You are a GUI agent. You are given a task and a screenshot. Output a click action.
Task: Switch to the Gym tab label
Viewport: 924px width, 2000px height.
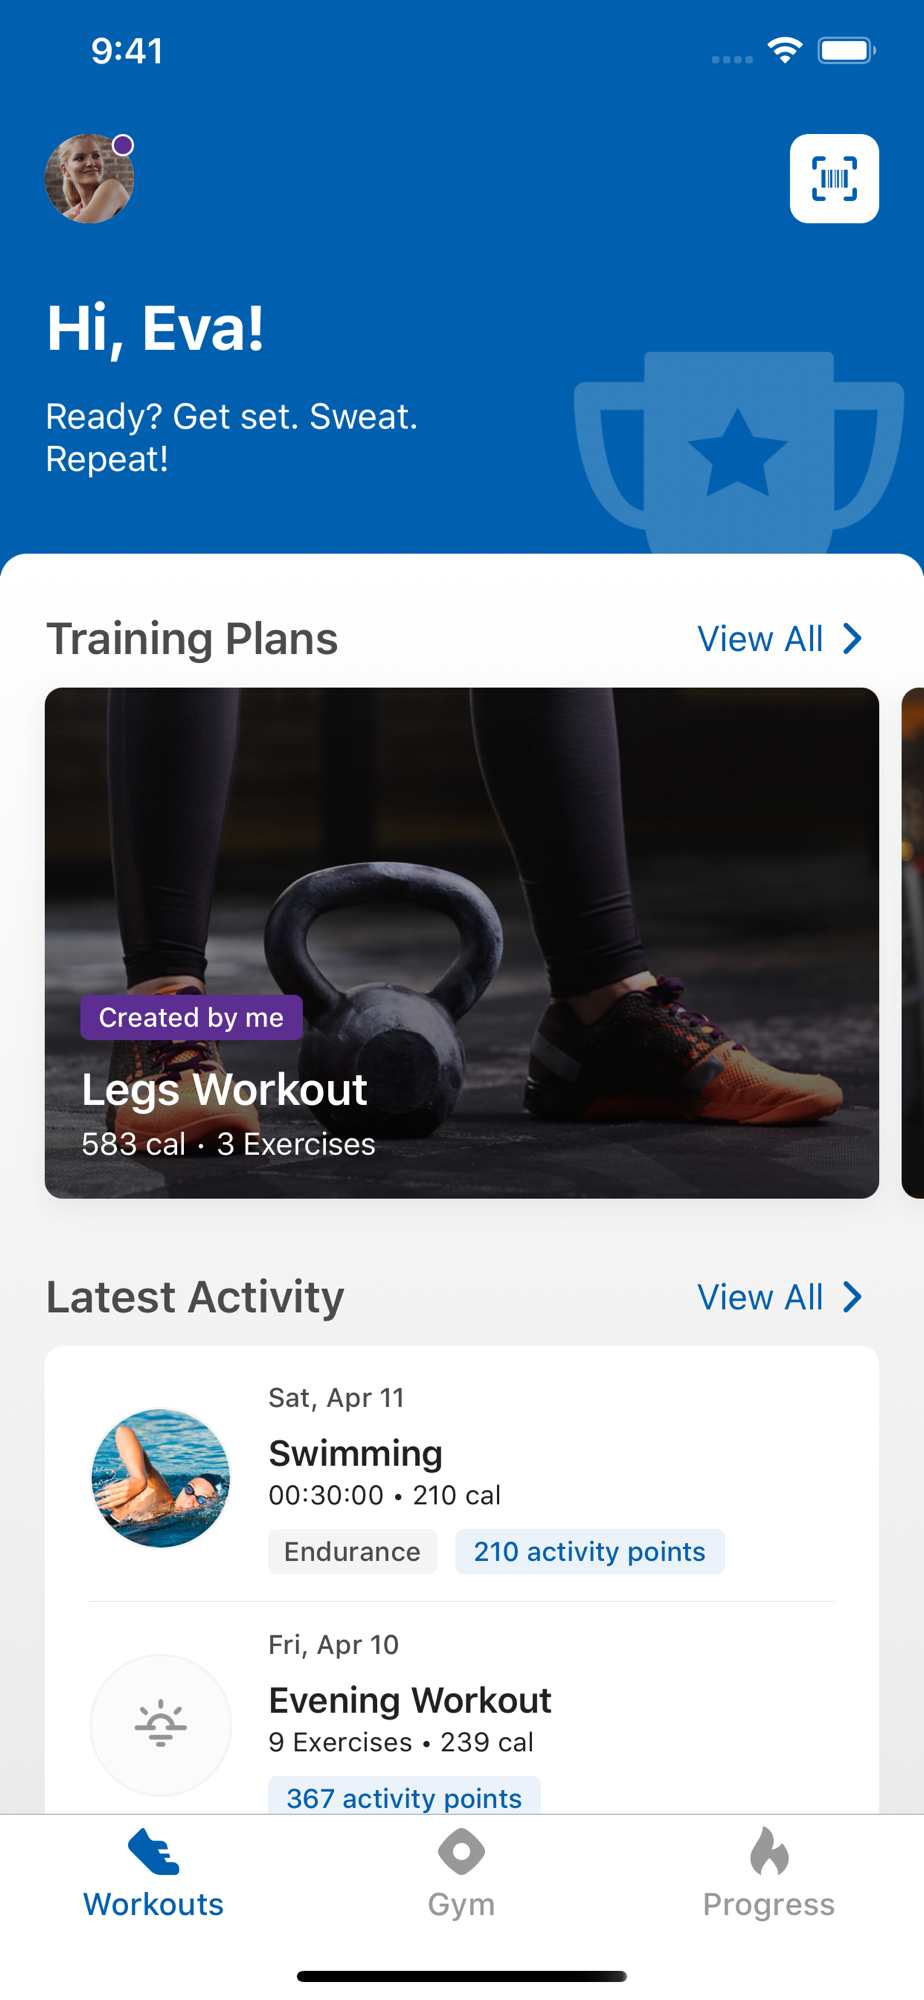point(461,1904)
